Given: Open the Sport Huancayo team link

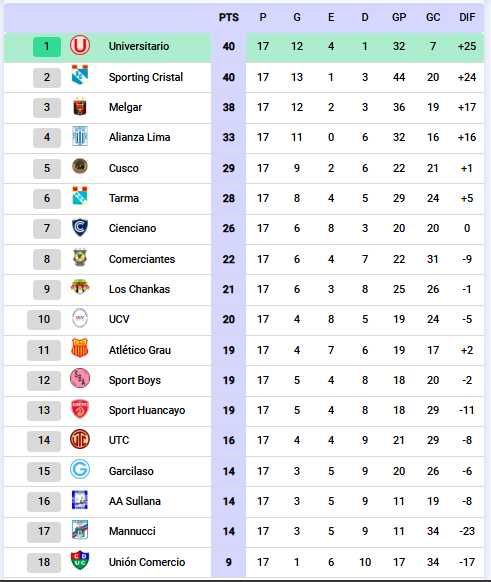Looking at the screenshot, I should click(x=147, y=410).
